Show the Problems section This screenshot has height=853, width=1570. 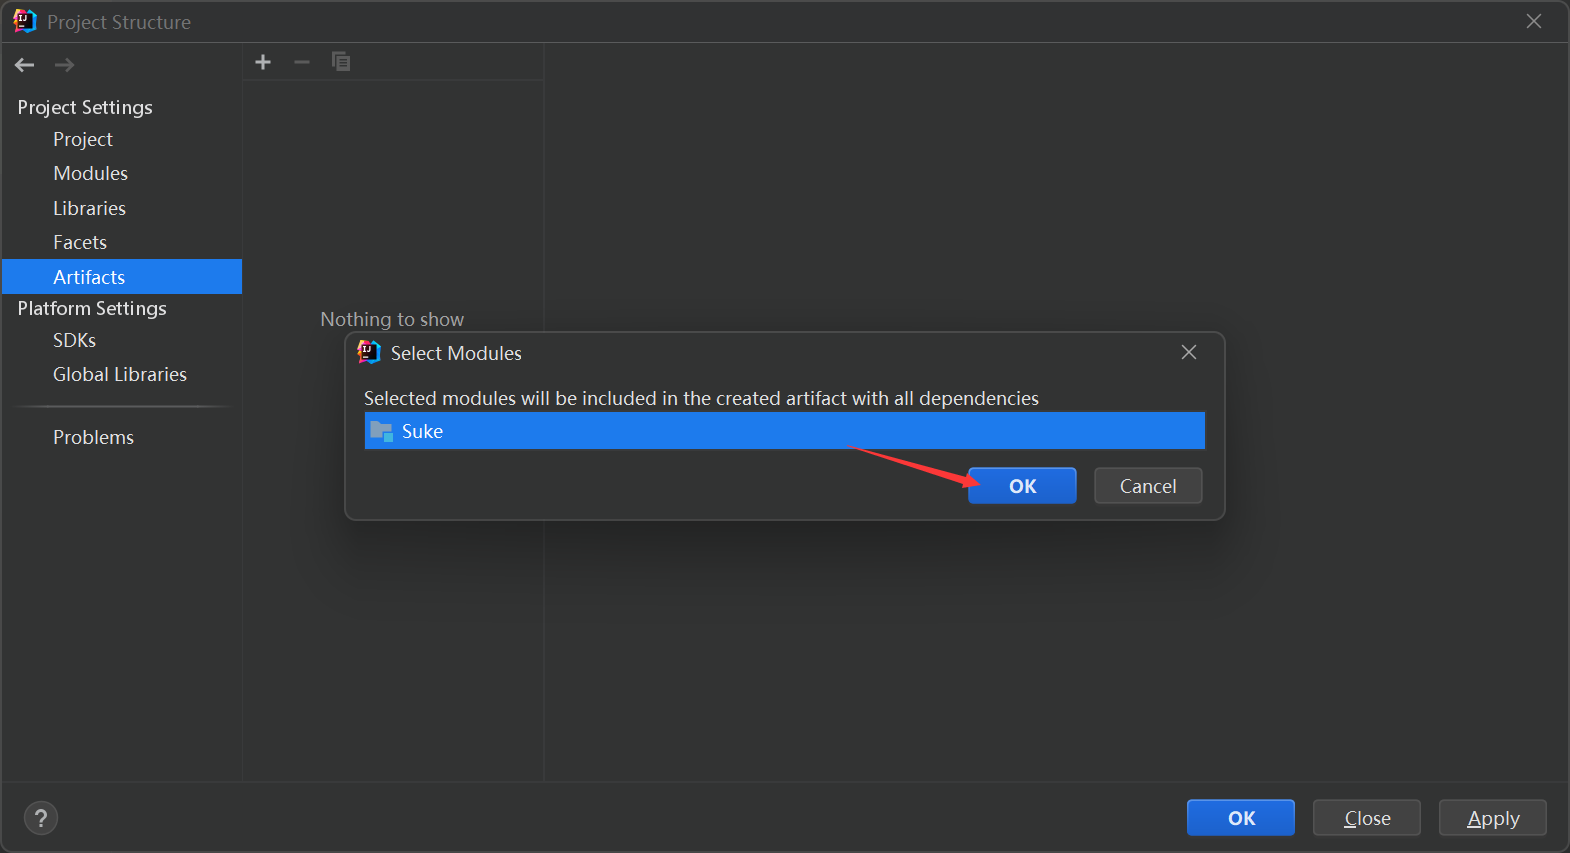tap(93, 437)
